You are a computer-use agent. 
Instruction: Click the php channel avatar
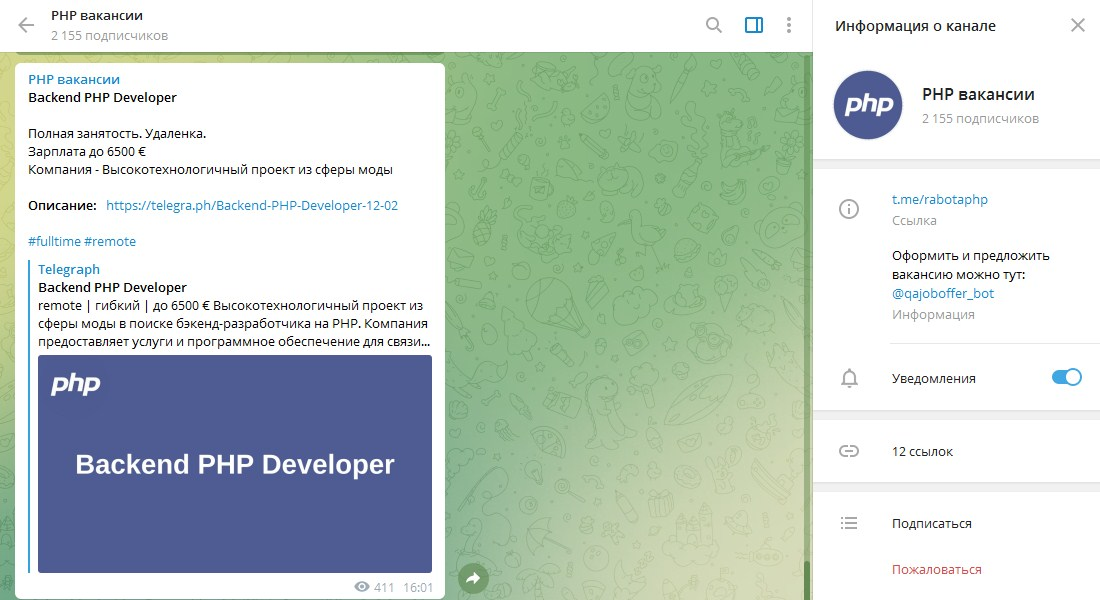[x=868, y=105]
